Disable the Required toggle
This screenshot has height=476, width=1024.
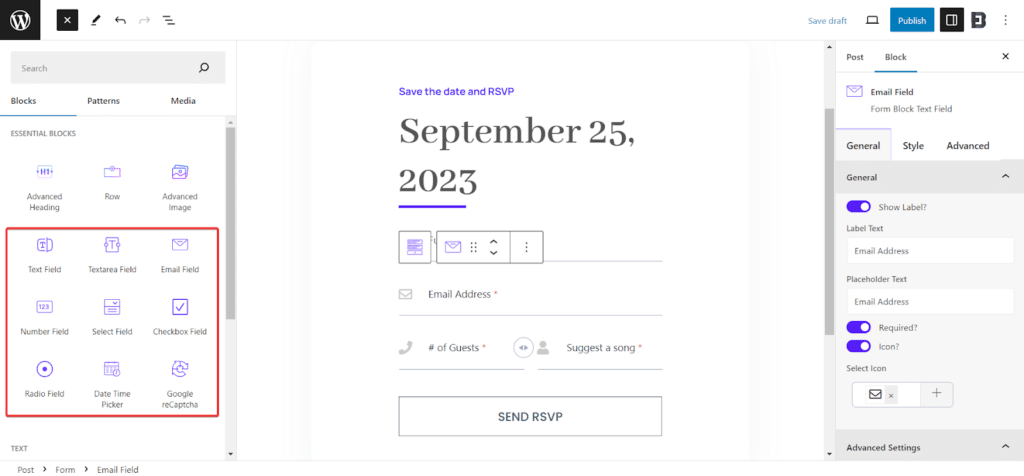pos(858,327)
